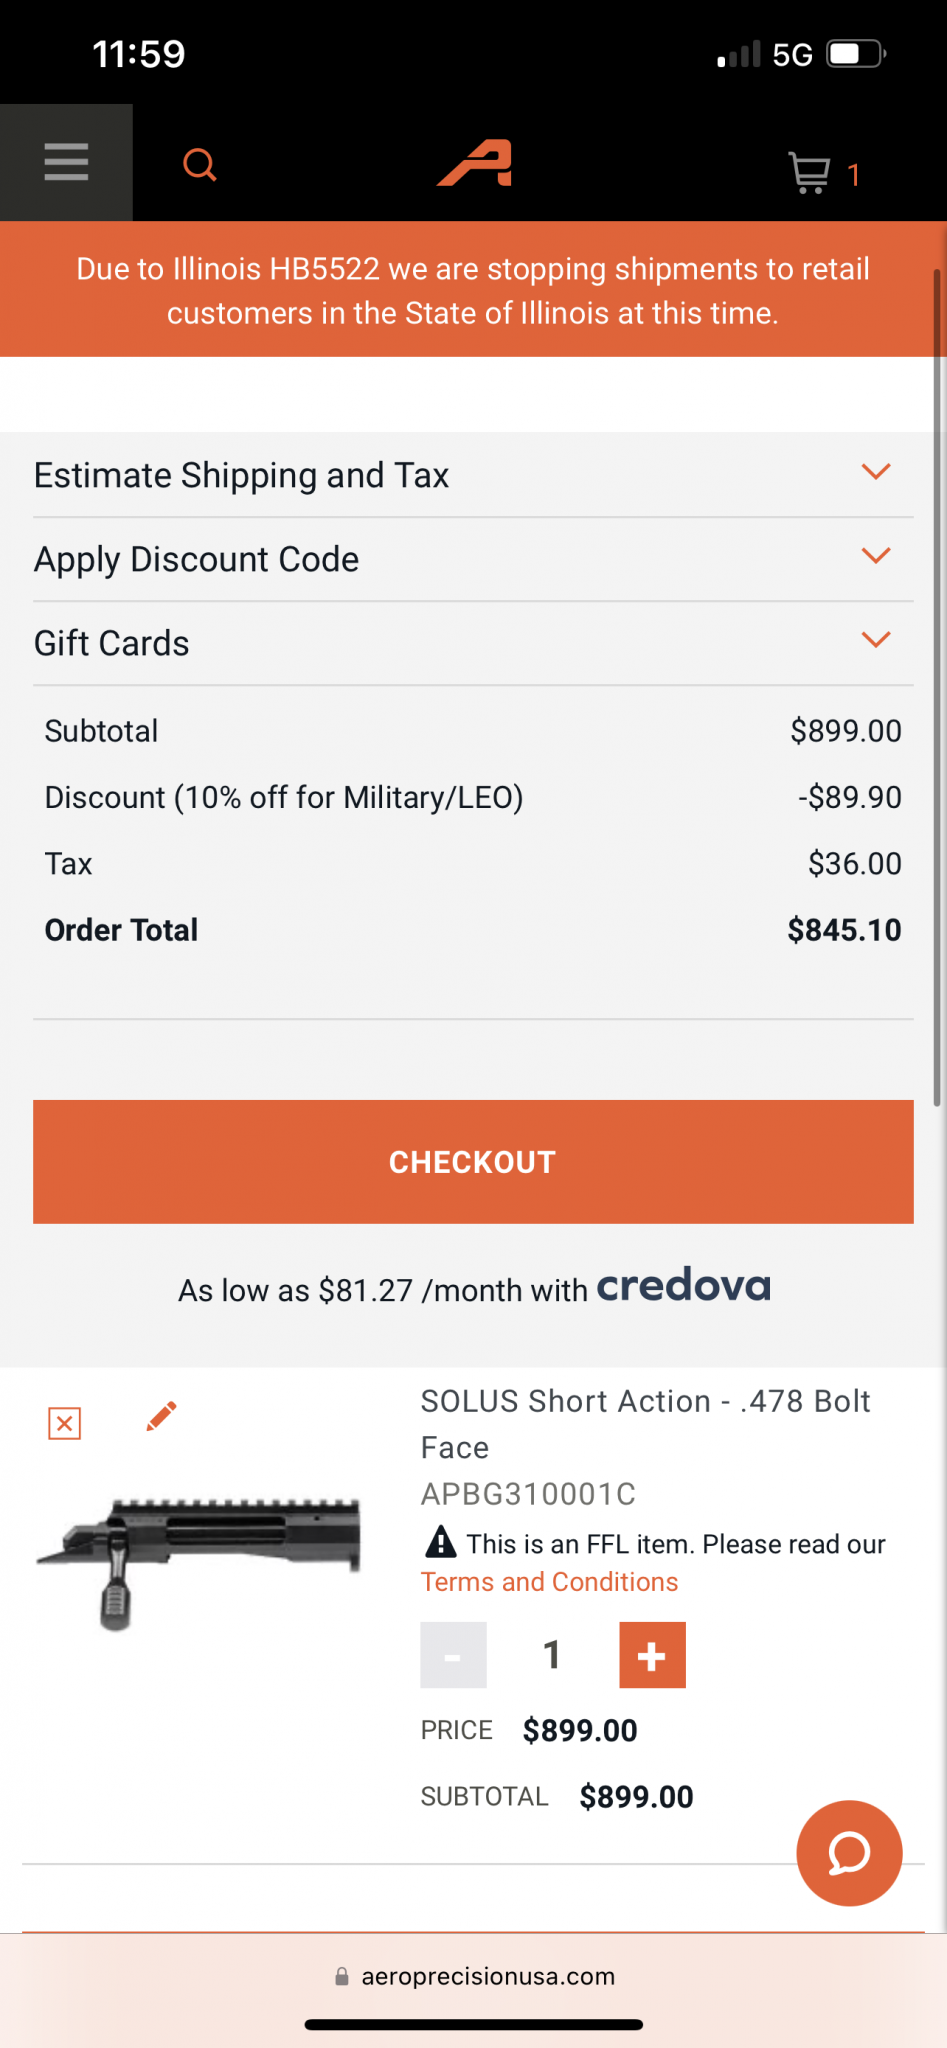Open the hamburger navigation menu
Viewport: 947px width, 2048px height.
(x=66, y=162)
